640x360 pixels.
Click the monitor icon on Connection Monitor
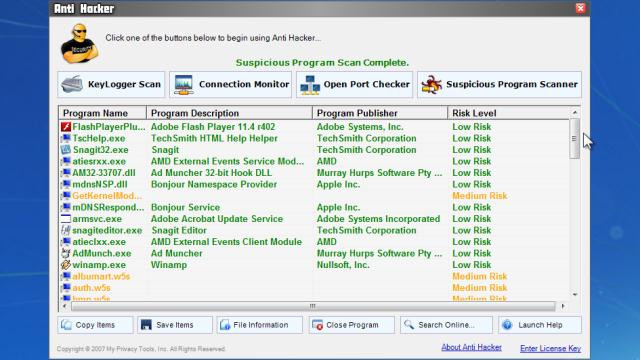pos(183,84)
